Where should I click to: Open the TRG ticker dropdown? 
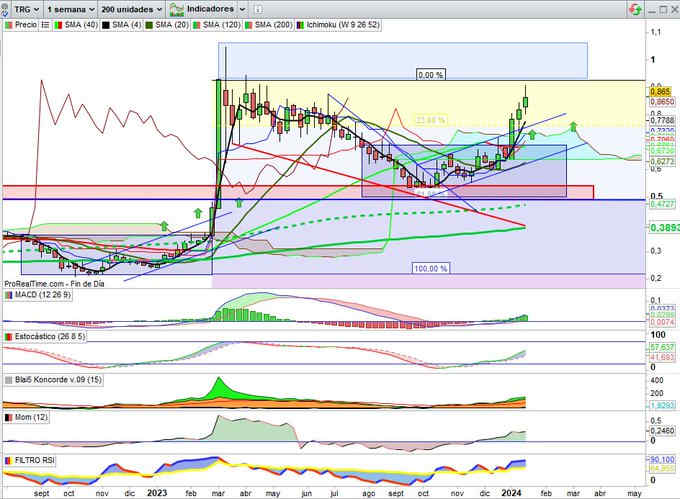pyautogui.click(x=26, y=9)
